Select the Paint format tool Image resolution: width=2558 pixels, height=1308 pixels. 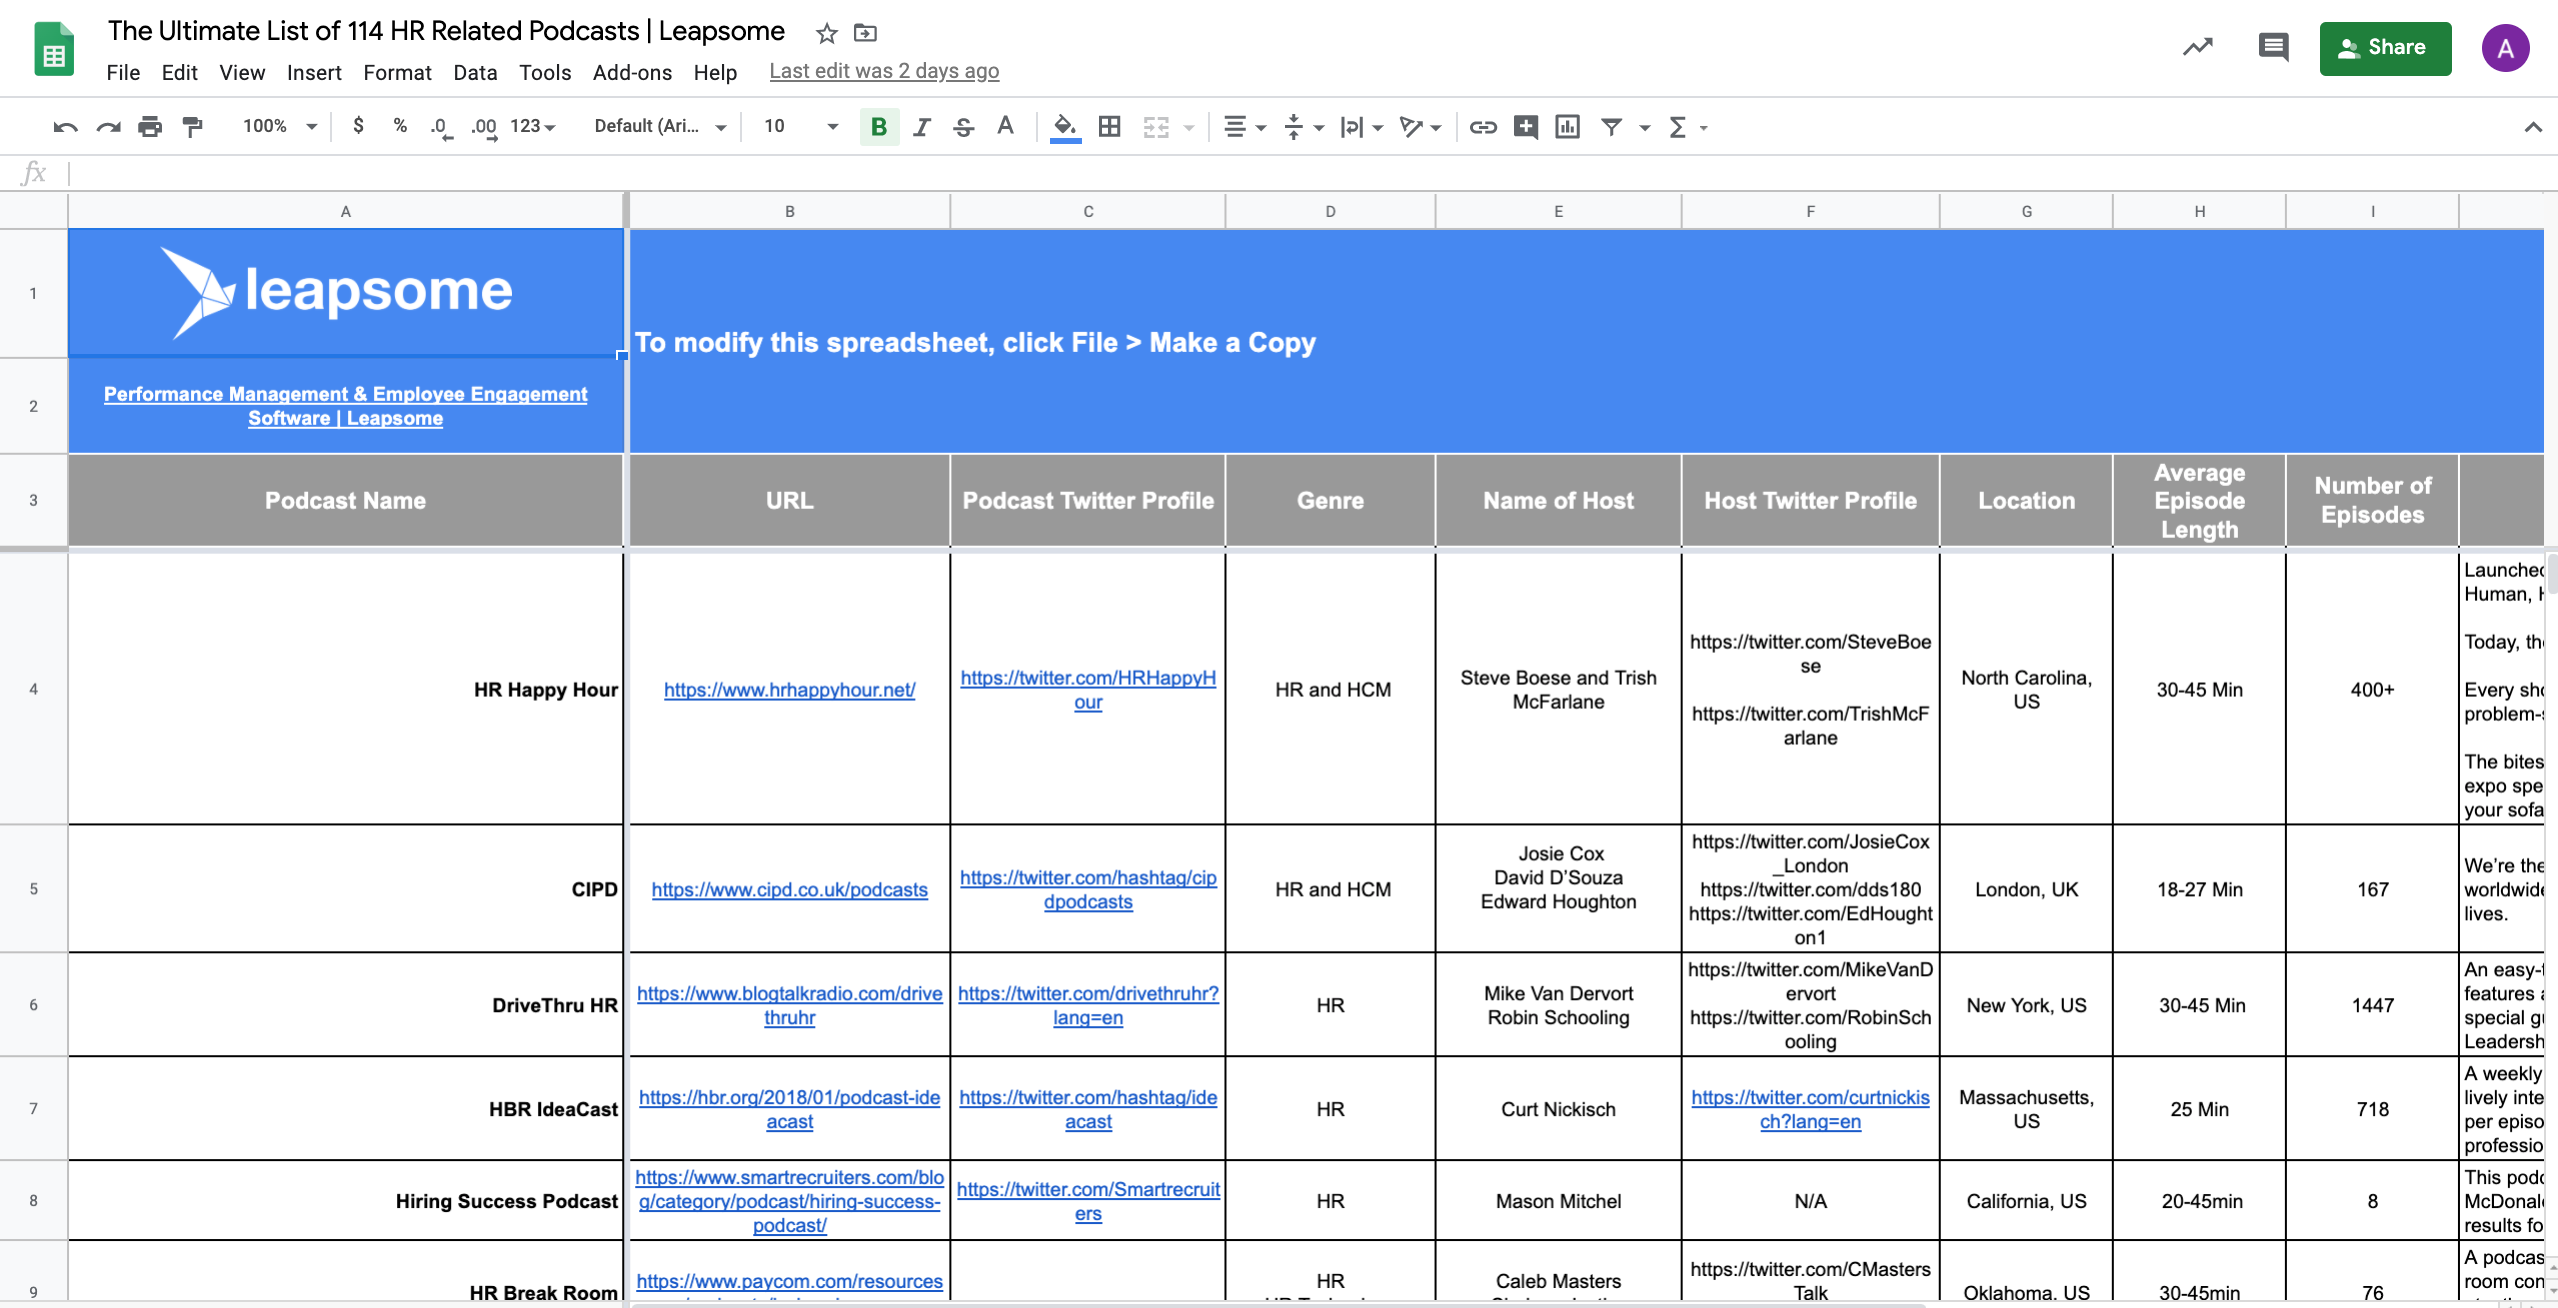pos(192,127)
